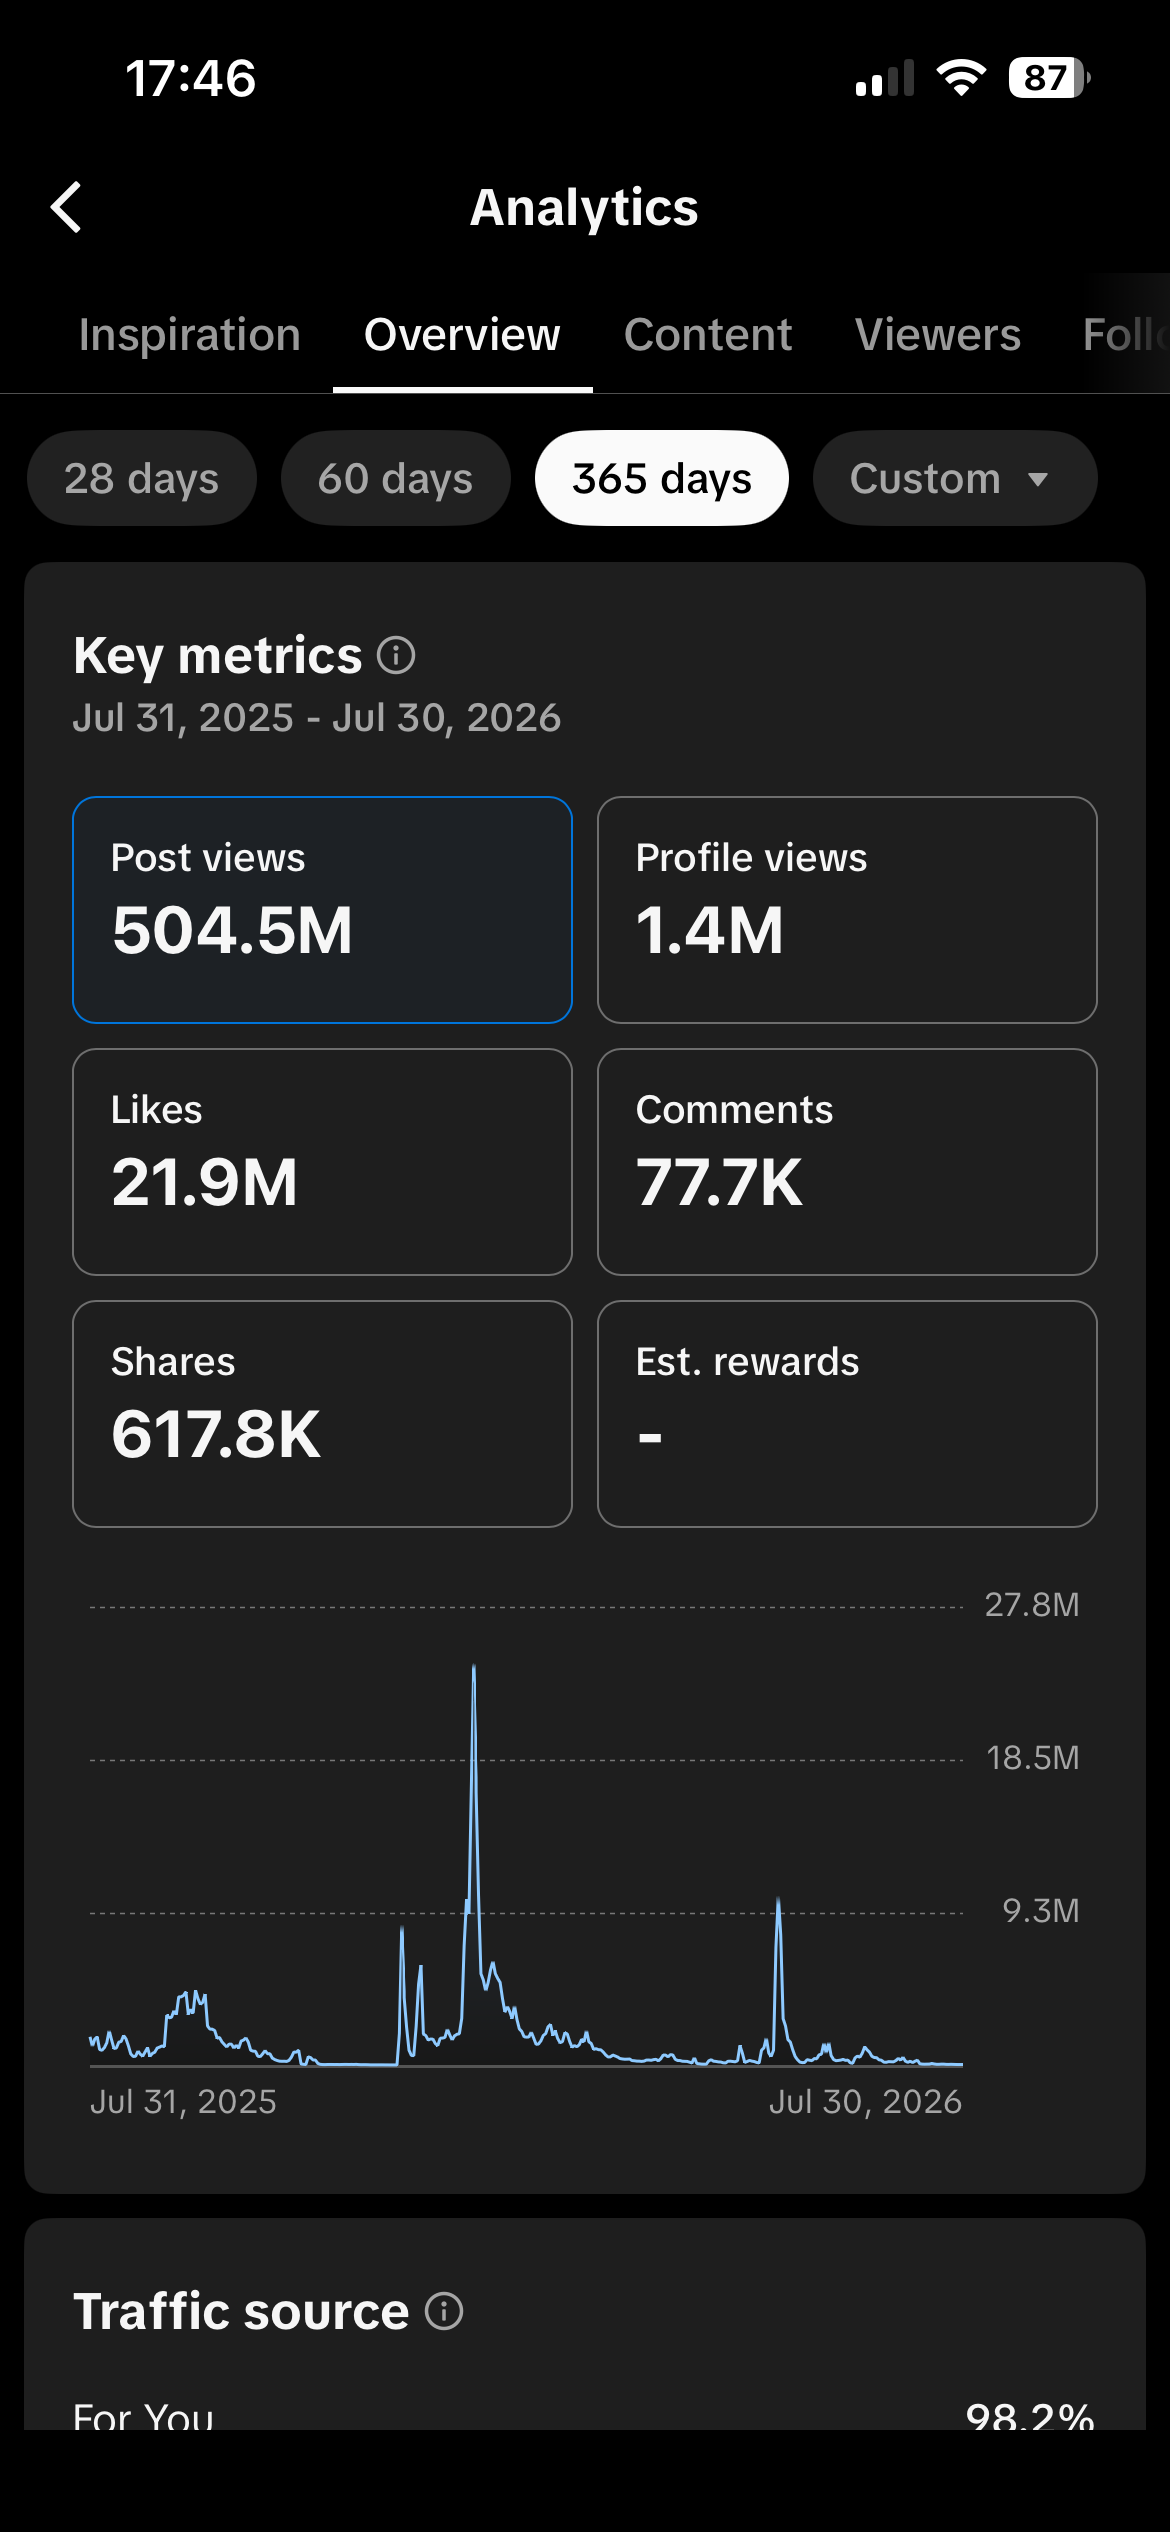The width and height of the screenshot is (1170, 2532).
Task: Tap the battery indicator in status bar
Action: point(1049,78)
